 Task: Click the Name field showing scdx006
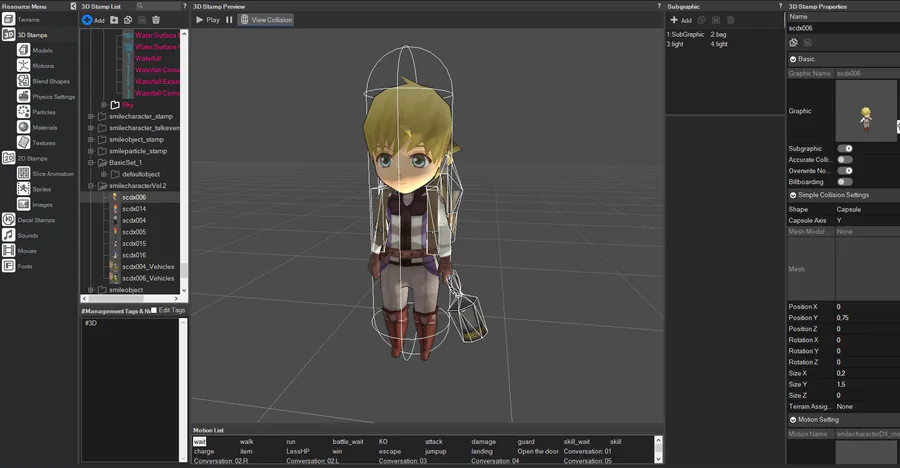(x=843, y=28)
